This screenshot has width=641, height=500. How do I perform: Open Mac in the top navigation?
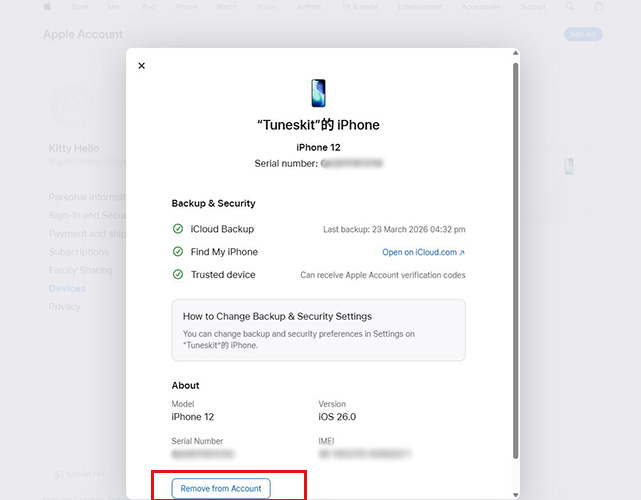click(x=115, y=7)
